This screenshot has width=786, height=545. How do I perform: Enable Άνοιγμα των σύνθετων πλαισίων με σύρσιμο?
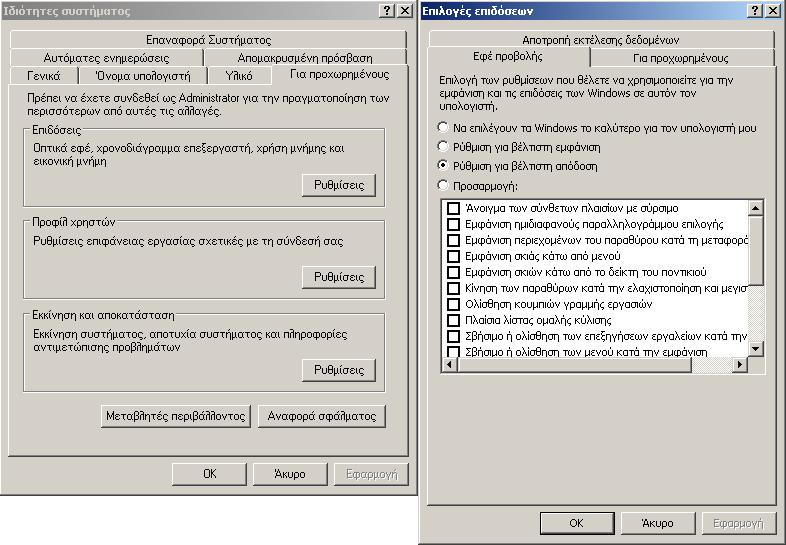(453, 208)
